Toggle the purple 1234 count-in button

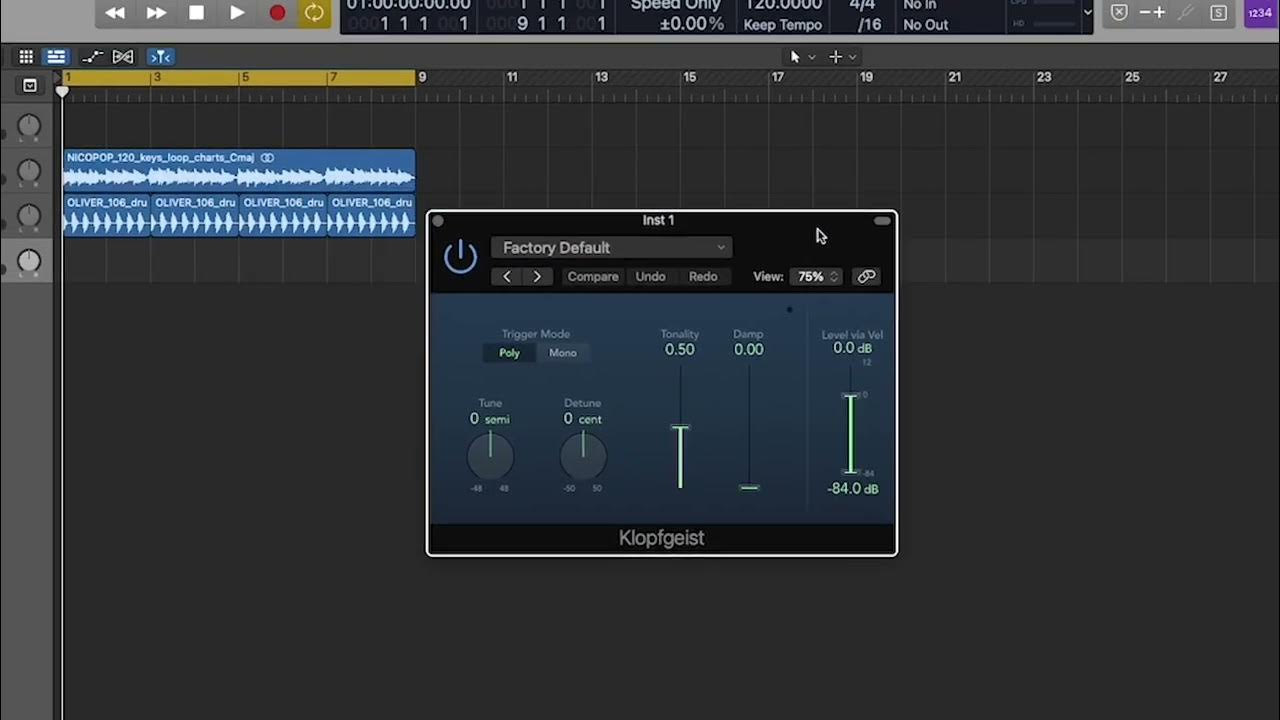tap(1259, 13)
